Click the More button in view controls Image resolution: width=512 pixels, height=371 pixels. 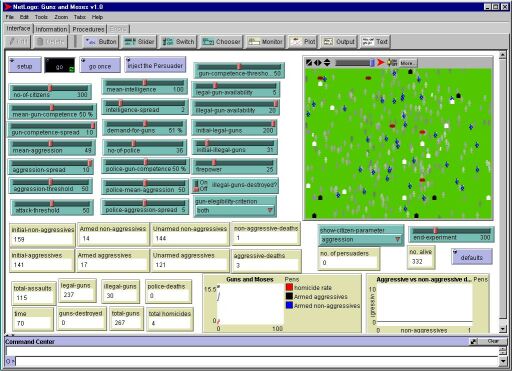[407, 63]
